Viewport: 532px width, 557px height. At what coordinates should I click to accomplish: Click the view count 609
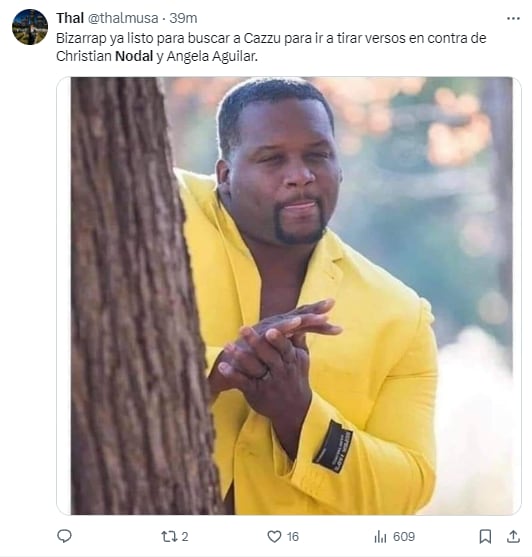pos(404,536)
